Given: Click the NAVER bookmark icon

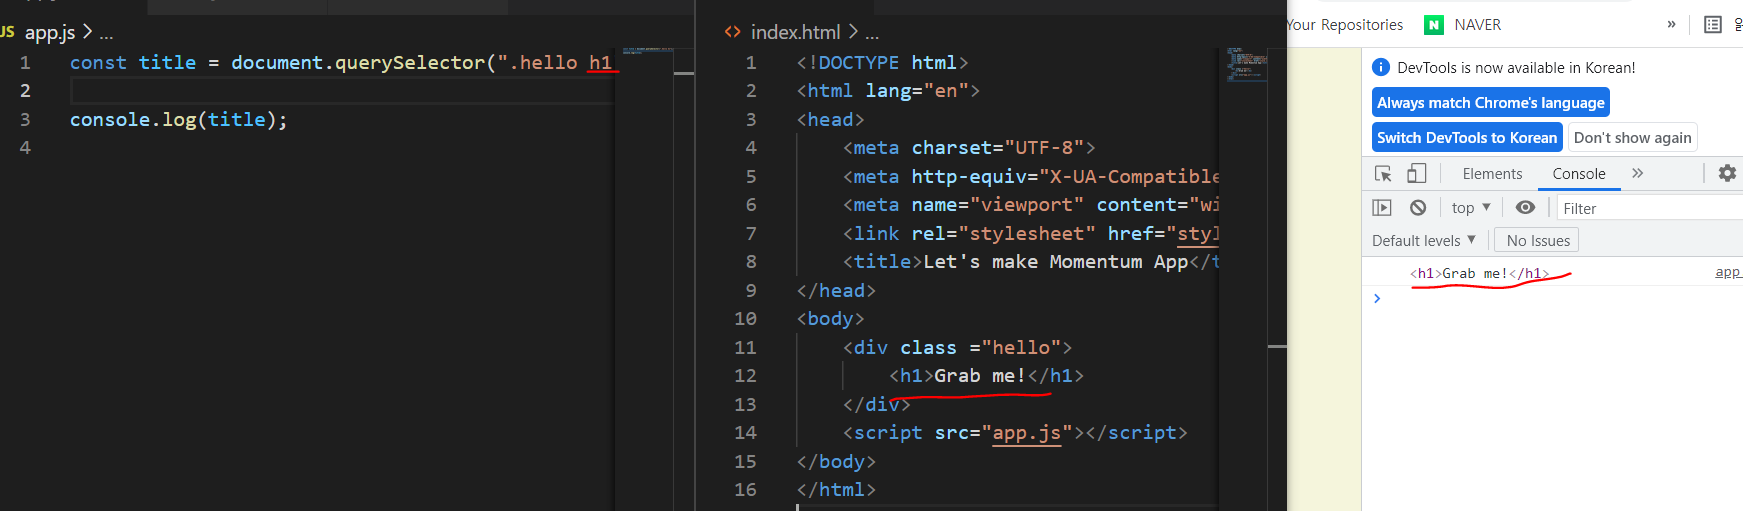Looking at the screenshot, I should (x=1434, y=25).
